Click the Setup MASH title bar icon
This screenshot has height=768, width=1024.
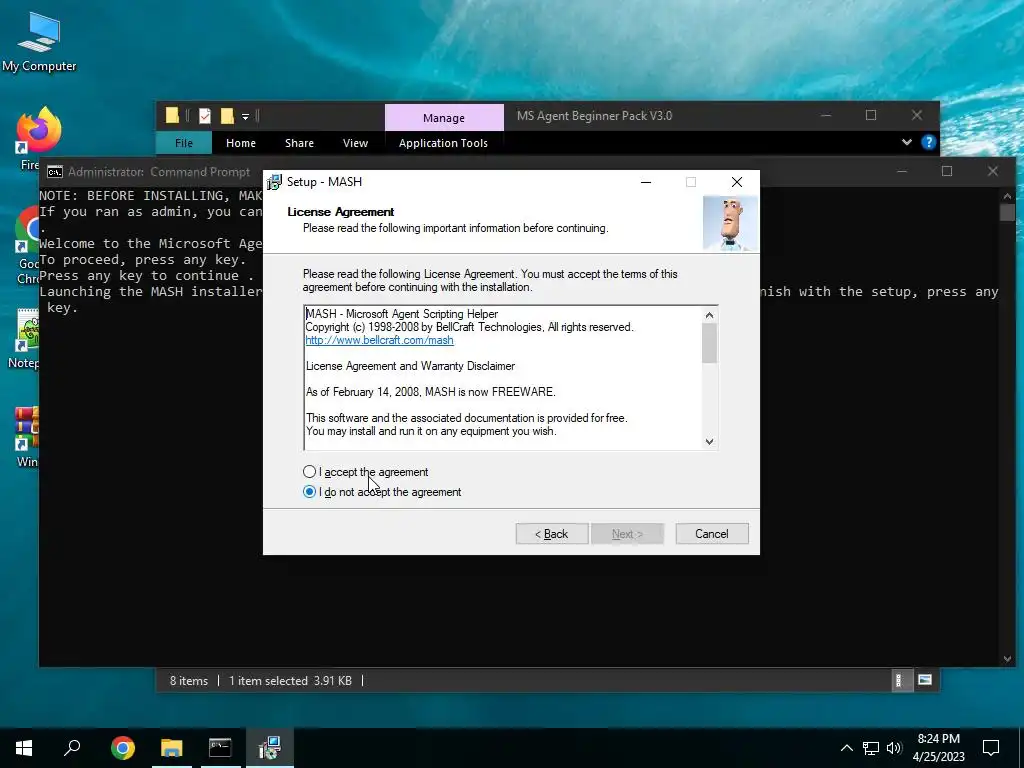coord(275,182)
